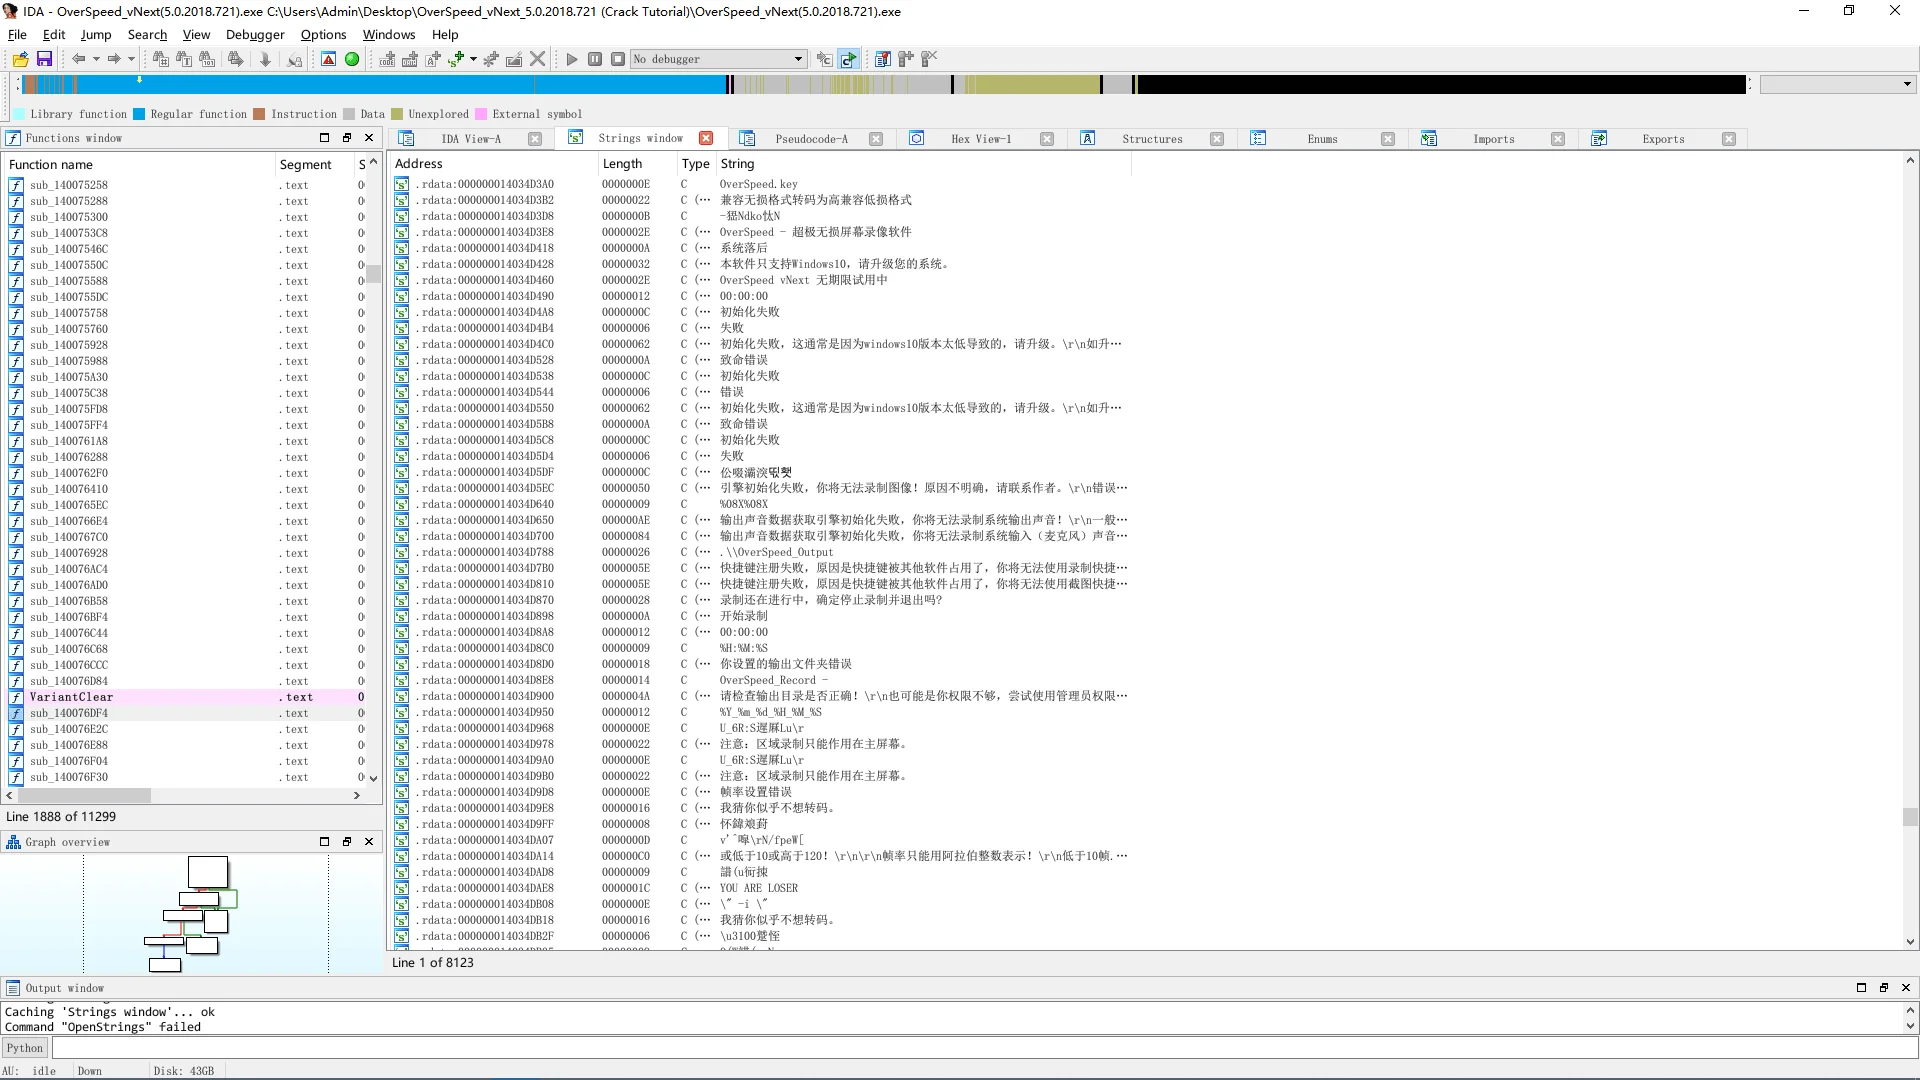Viewport: 1920px width, 1080px height.
Task: Close the Pseudocode-A tab
Action: [876, 139]
